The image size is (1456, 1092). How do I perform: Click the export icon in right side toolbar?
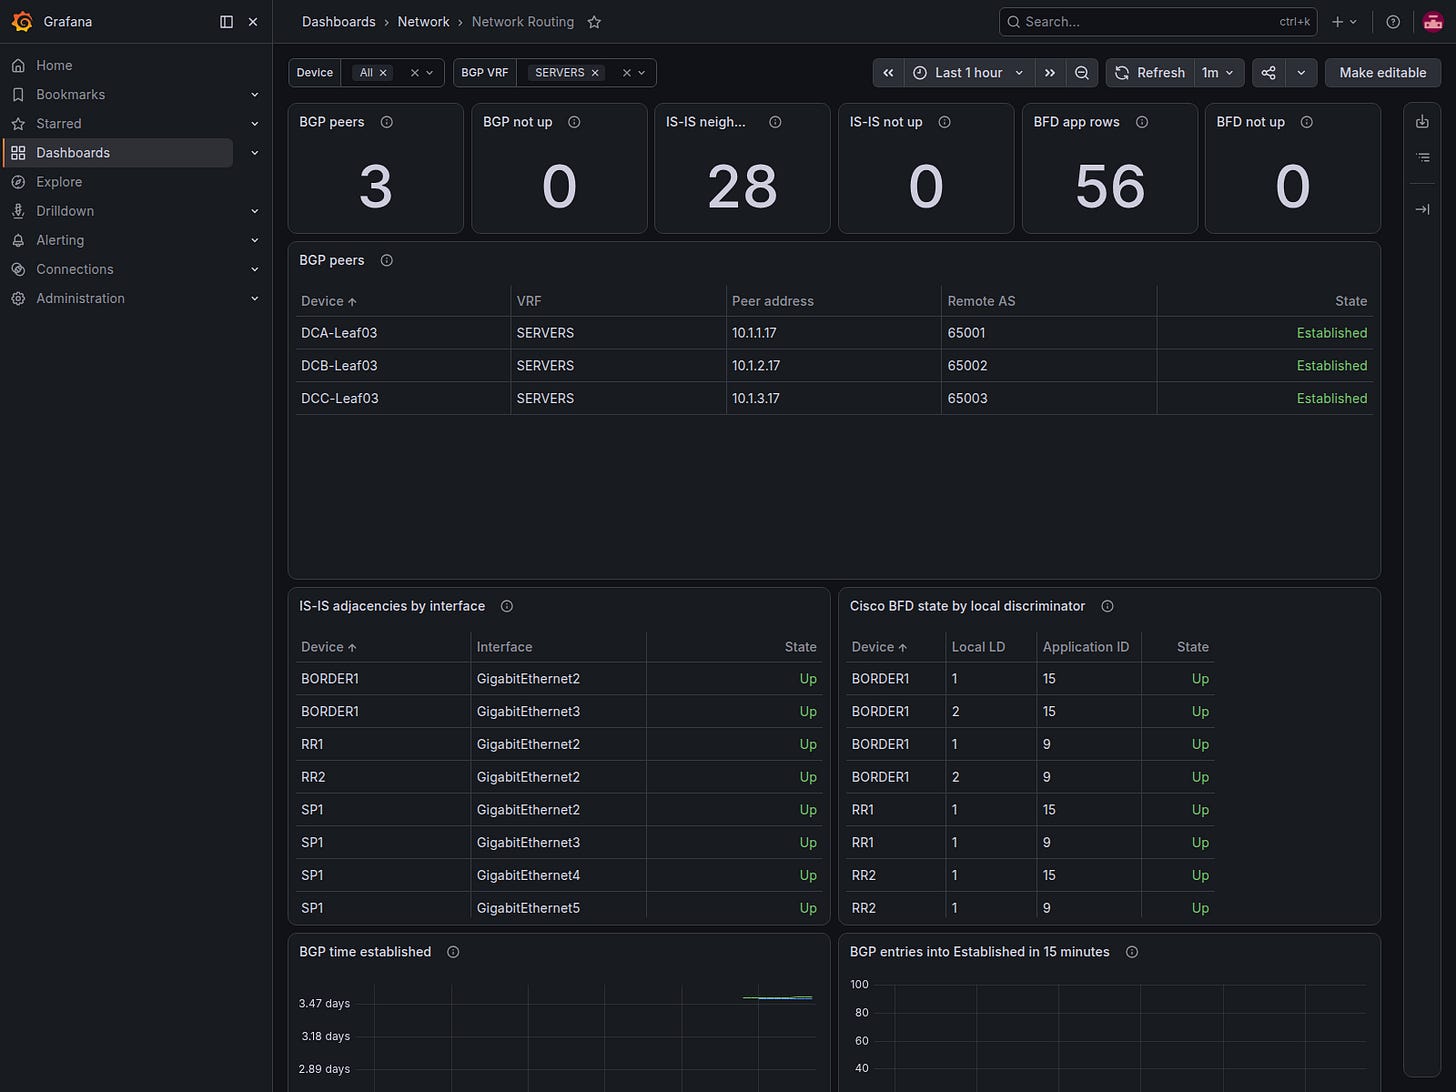tap(1422, 122)
